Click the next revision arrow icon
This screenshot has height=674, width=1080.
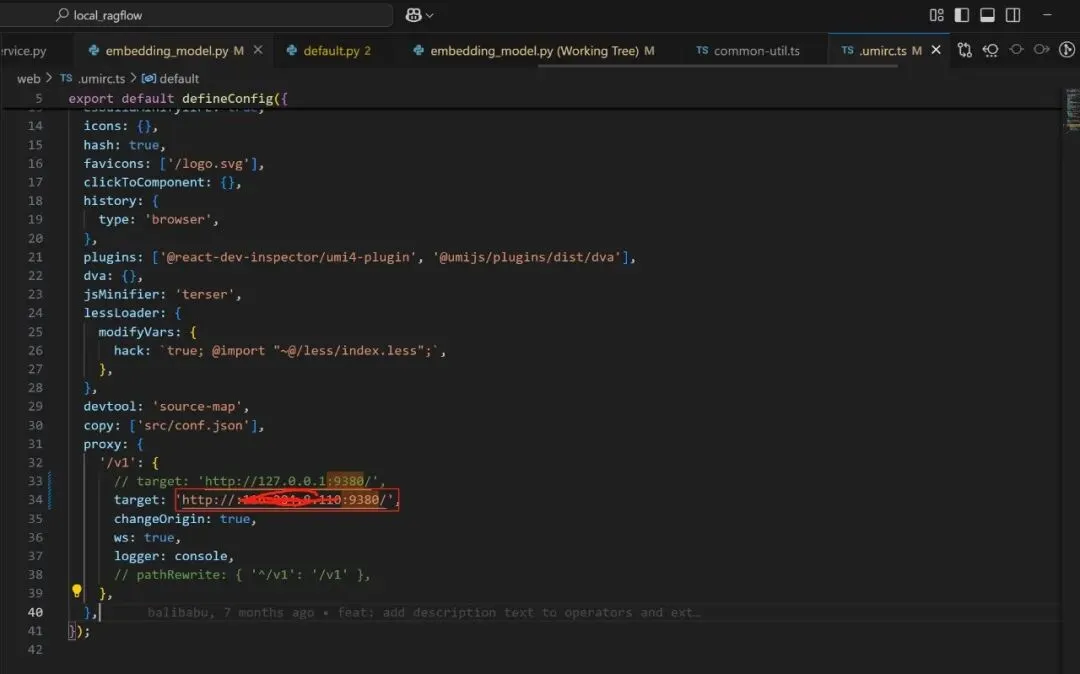pyautogui.click(x=1041, y=50)
